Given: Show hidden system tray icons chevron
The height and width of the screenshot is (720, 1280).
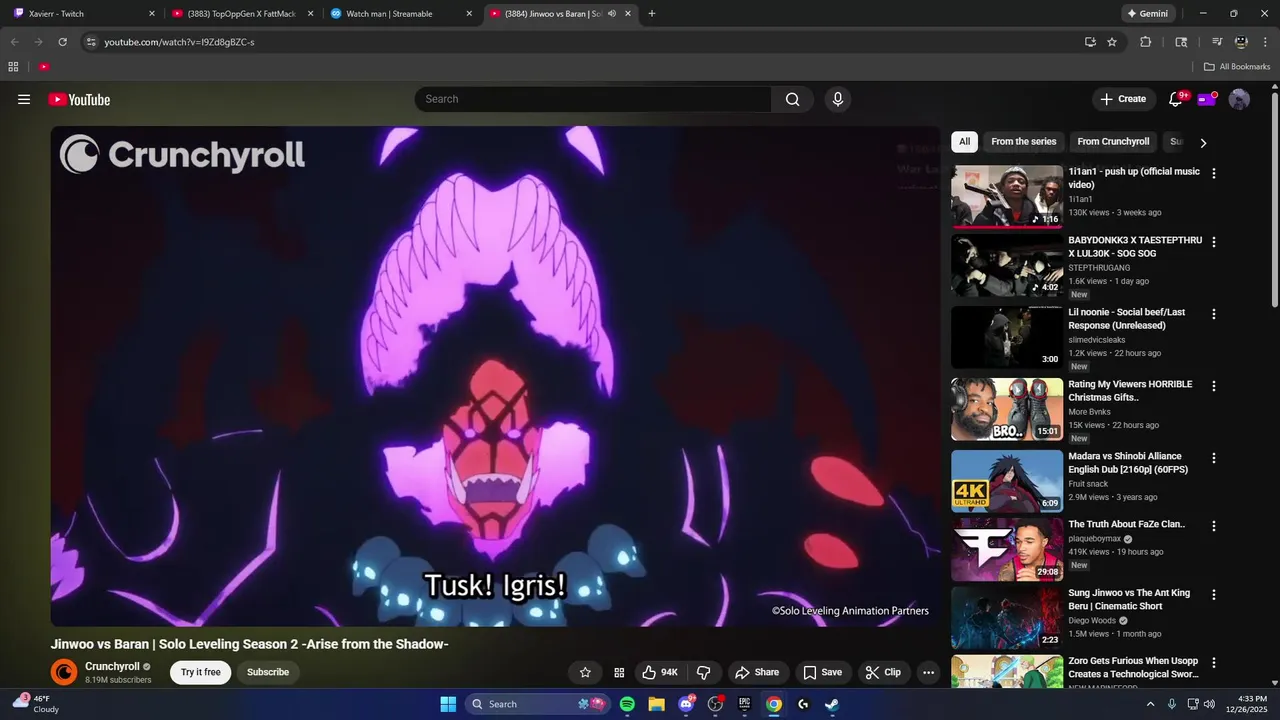Looking at the screenshot, I should (1150, 704).
